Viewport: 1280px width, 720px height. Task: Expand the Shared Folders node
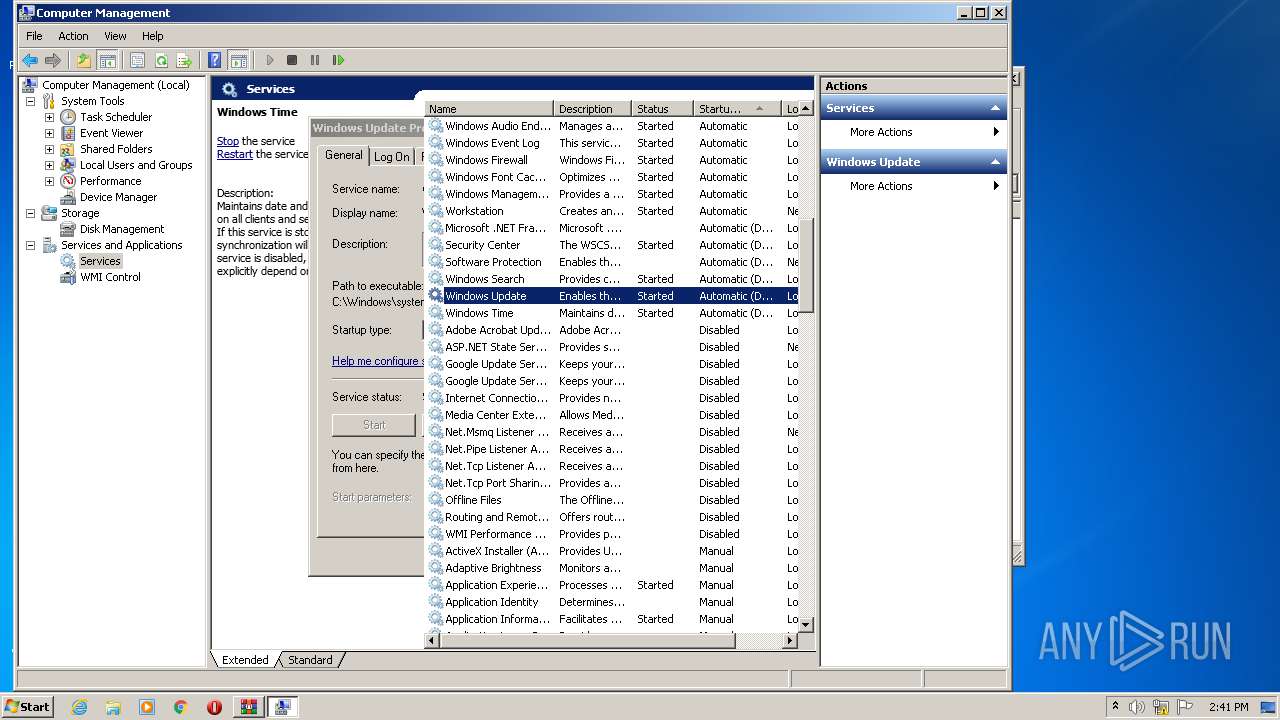point(49,149)
